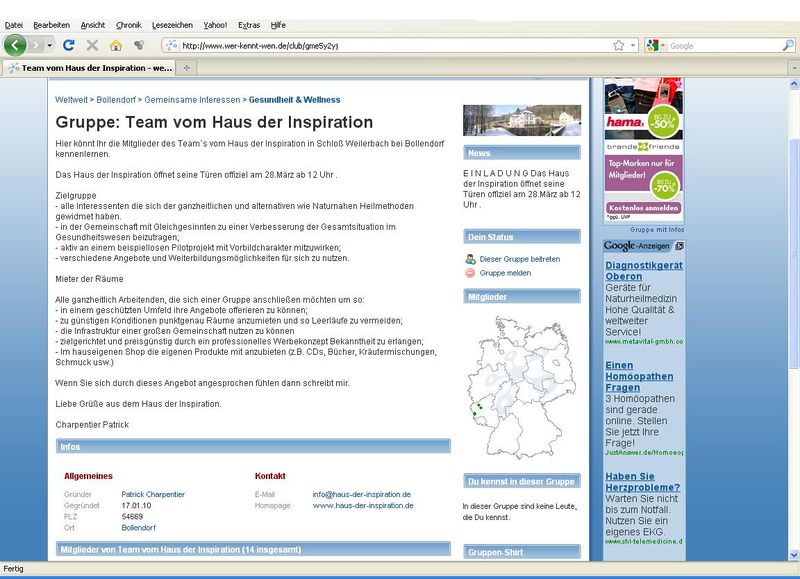This screenshot has width=800, height=579.
Task: Select the Team vom Haus der Inspiration tab
Action: [90, 67]
